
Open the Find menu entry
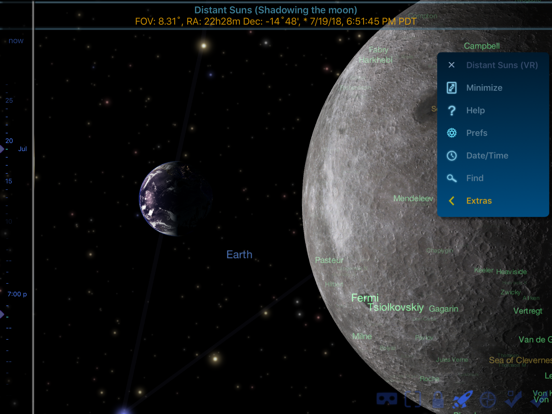click(475, 178)
